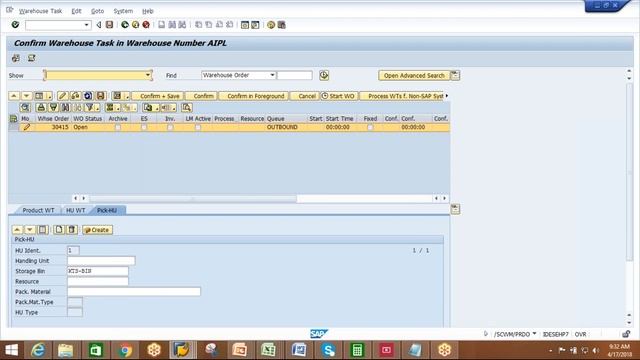Click the Print icon in standard toolbar
This screenshot has width=640, height=360.
click(x=162, y=25)
